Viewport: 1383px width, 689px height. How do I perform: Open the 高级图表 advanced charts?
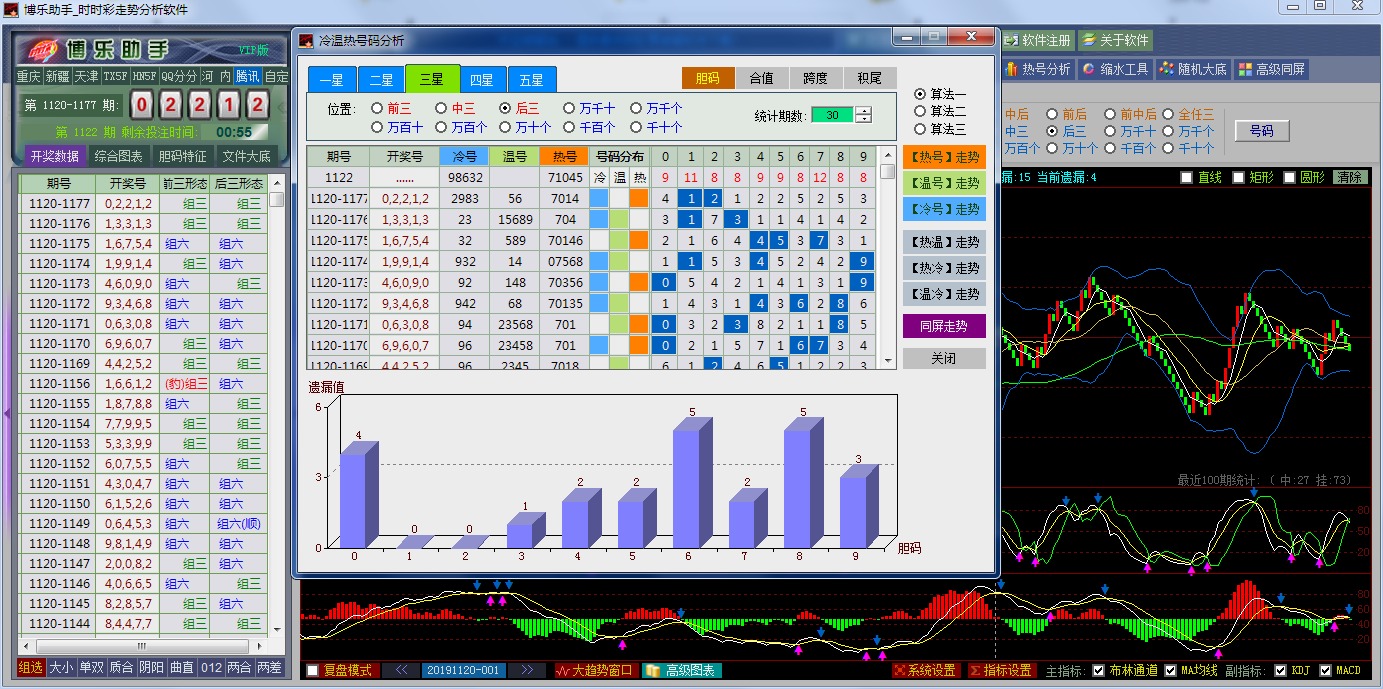pos(681,670)
